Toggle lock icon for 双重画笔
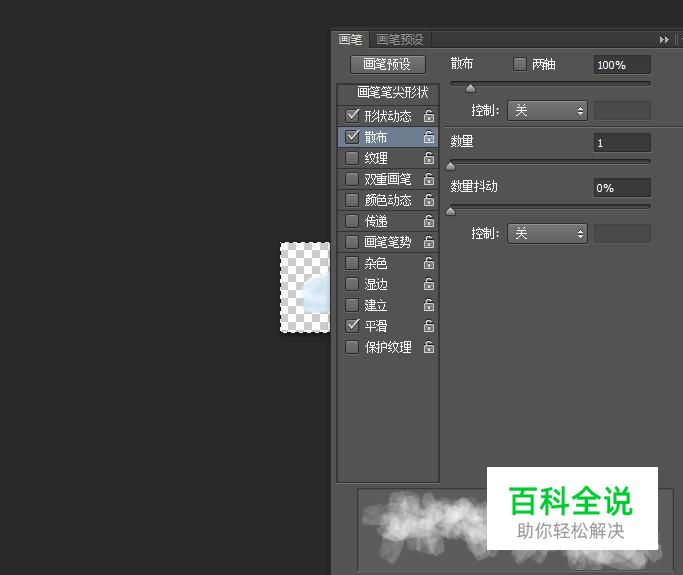The height and width of the screenshot is (575, 683). tap(429, 179)
